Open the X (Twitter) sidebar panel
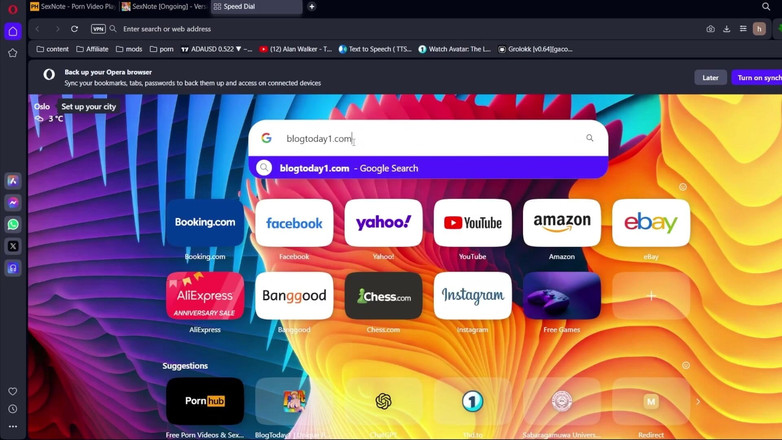 coord(13,246)
